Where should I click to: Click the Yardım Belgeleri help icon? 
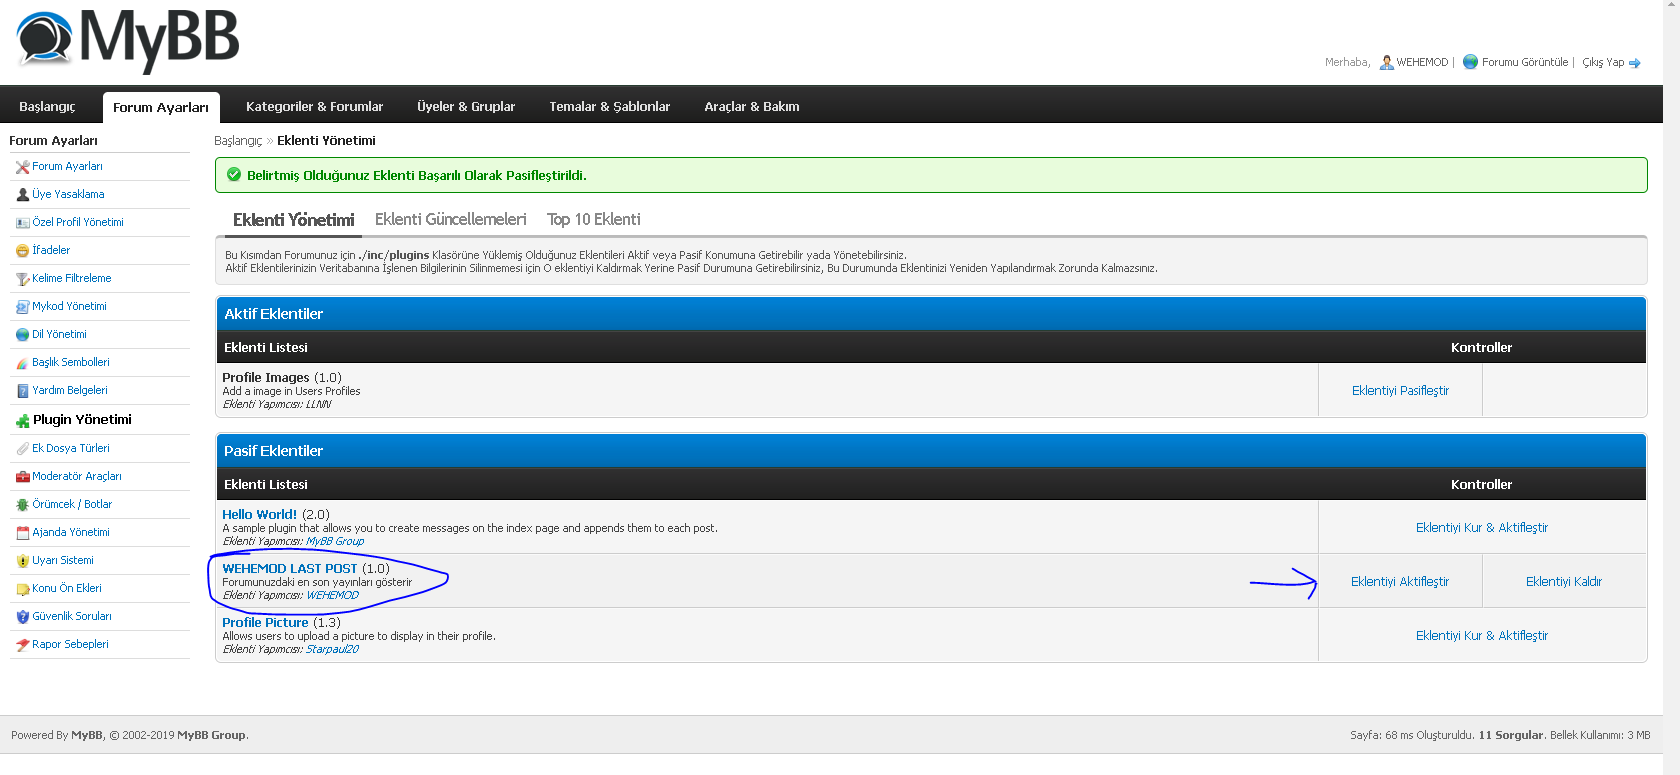(23, 391)
